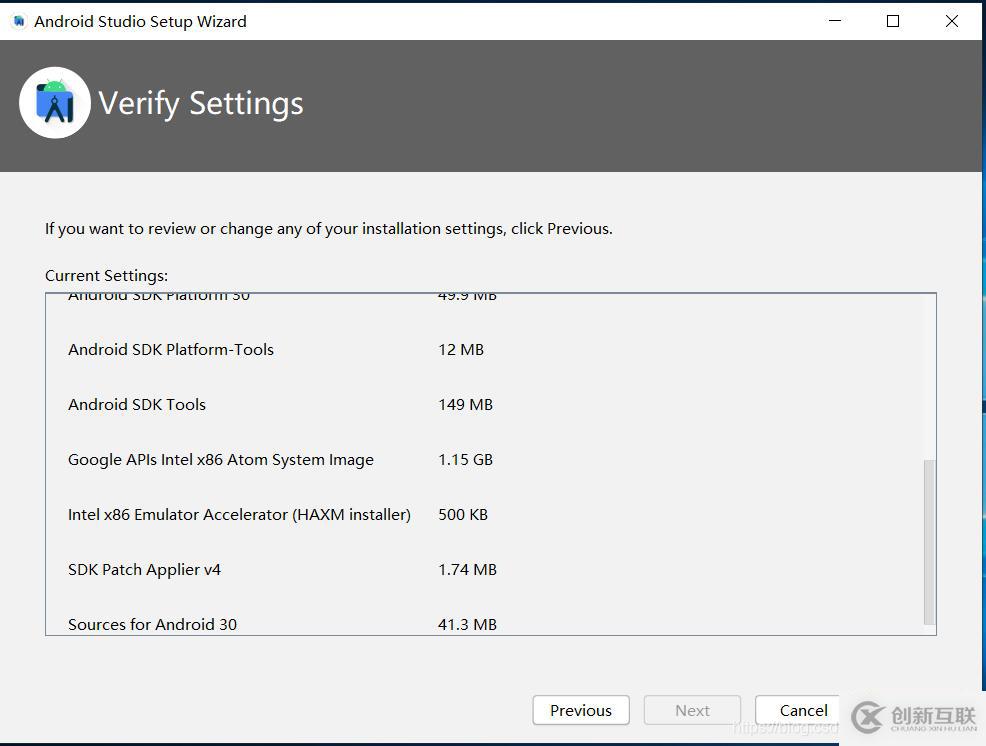Click the 149 MB size value
986x746 pixels.
point(465,404)
